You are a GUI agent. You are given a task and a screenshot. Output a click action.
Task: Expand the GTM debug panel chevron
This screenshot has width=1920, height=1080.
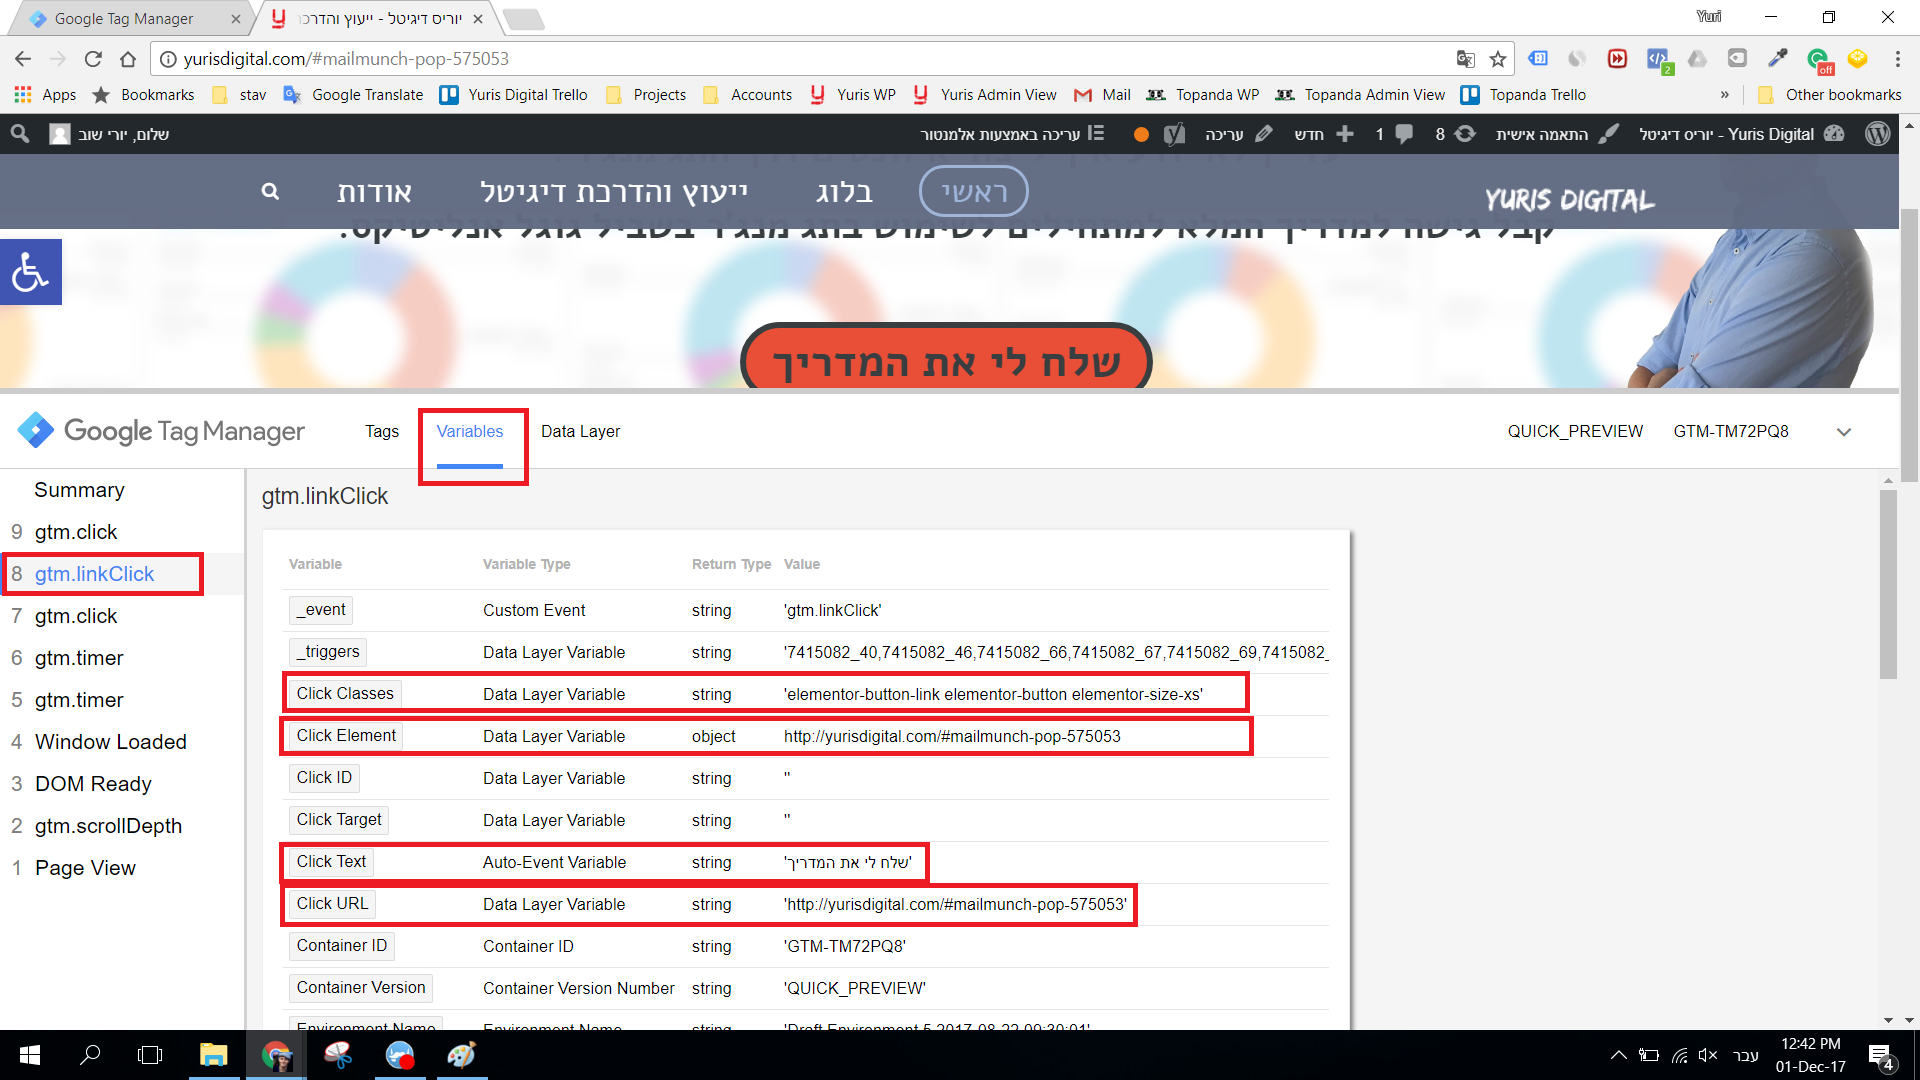1844,432
